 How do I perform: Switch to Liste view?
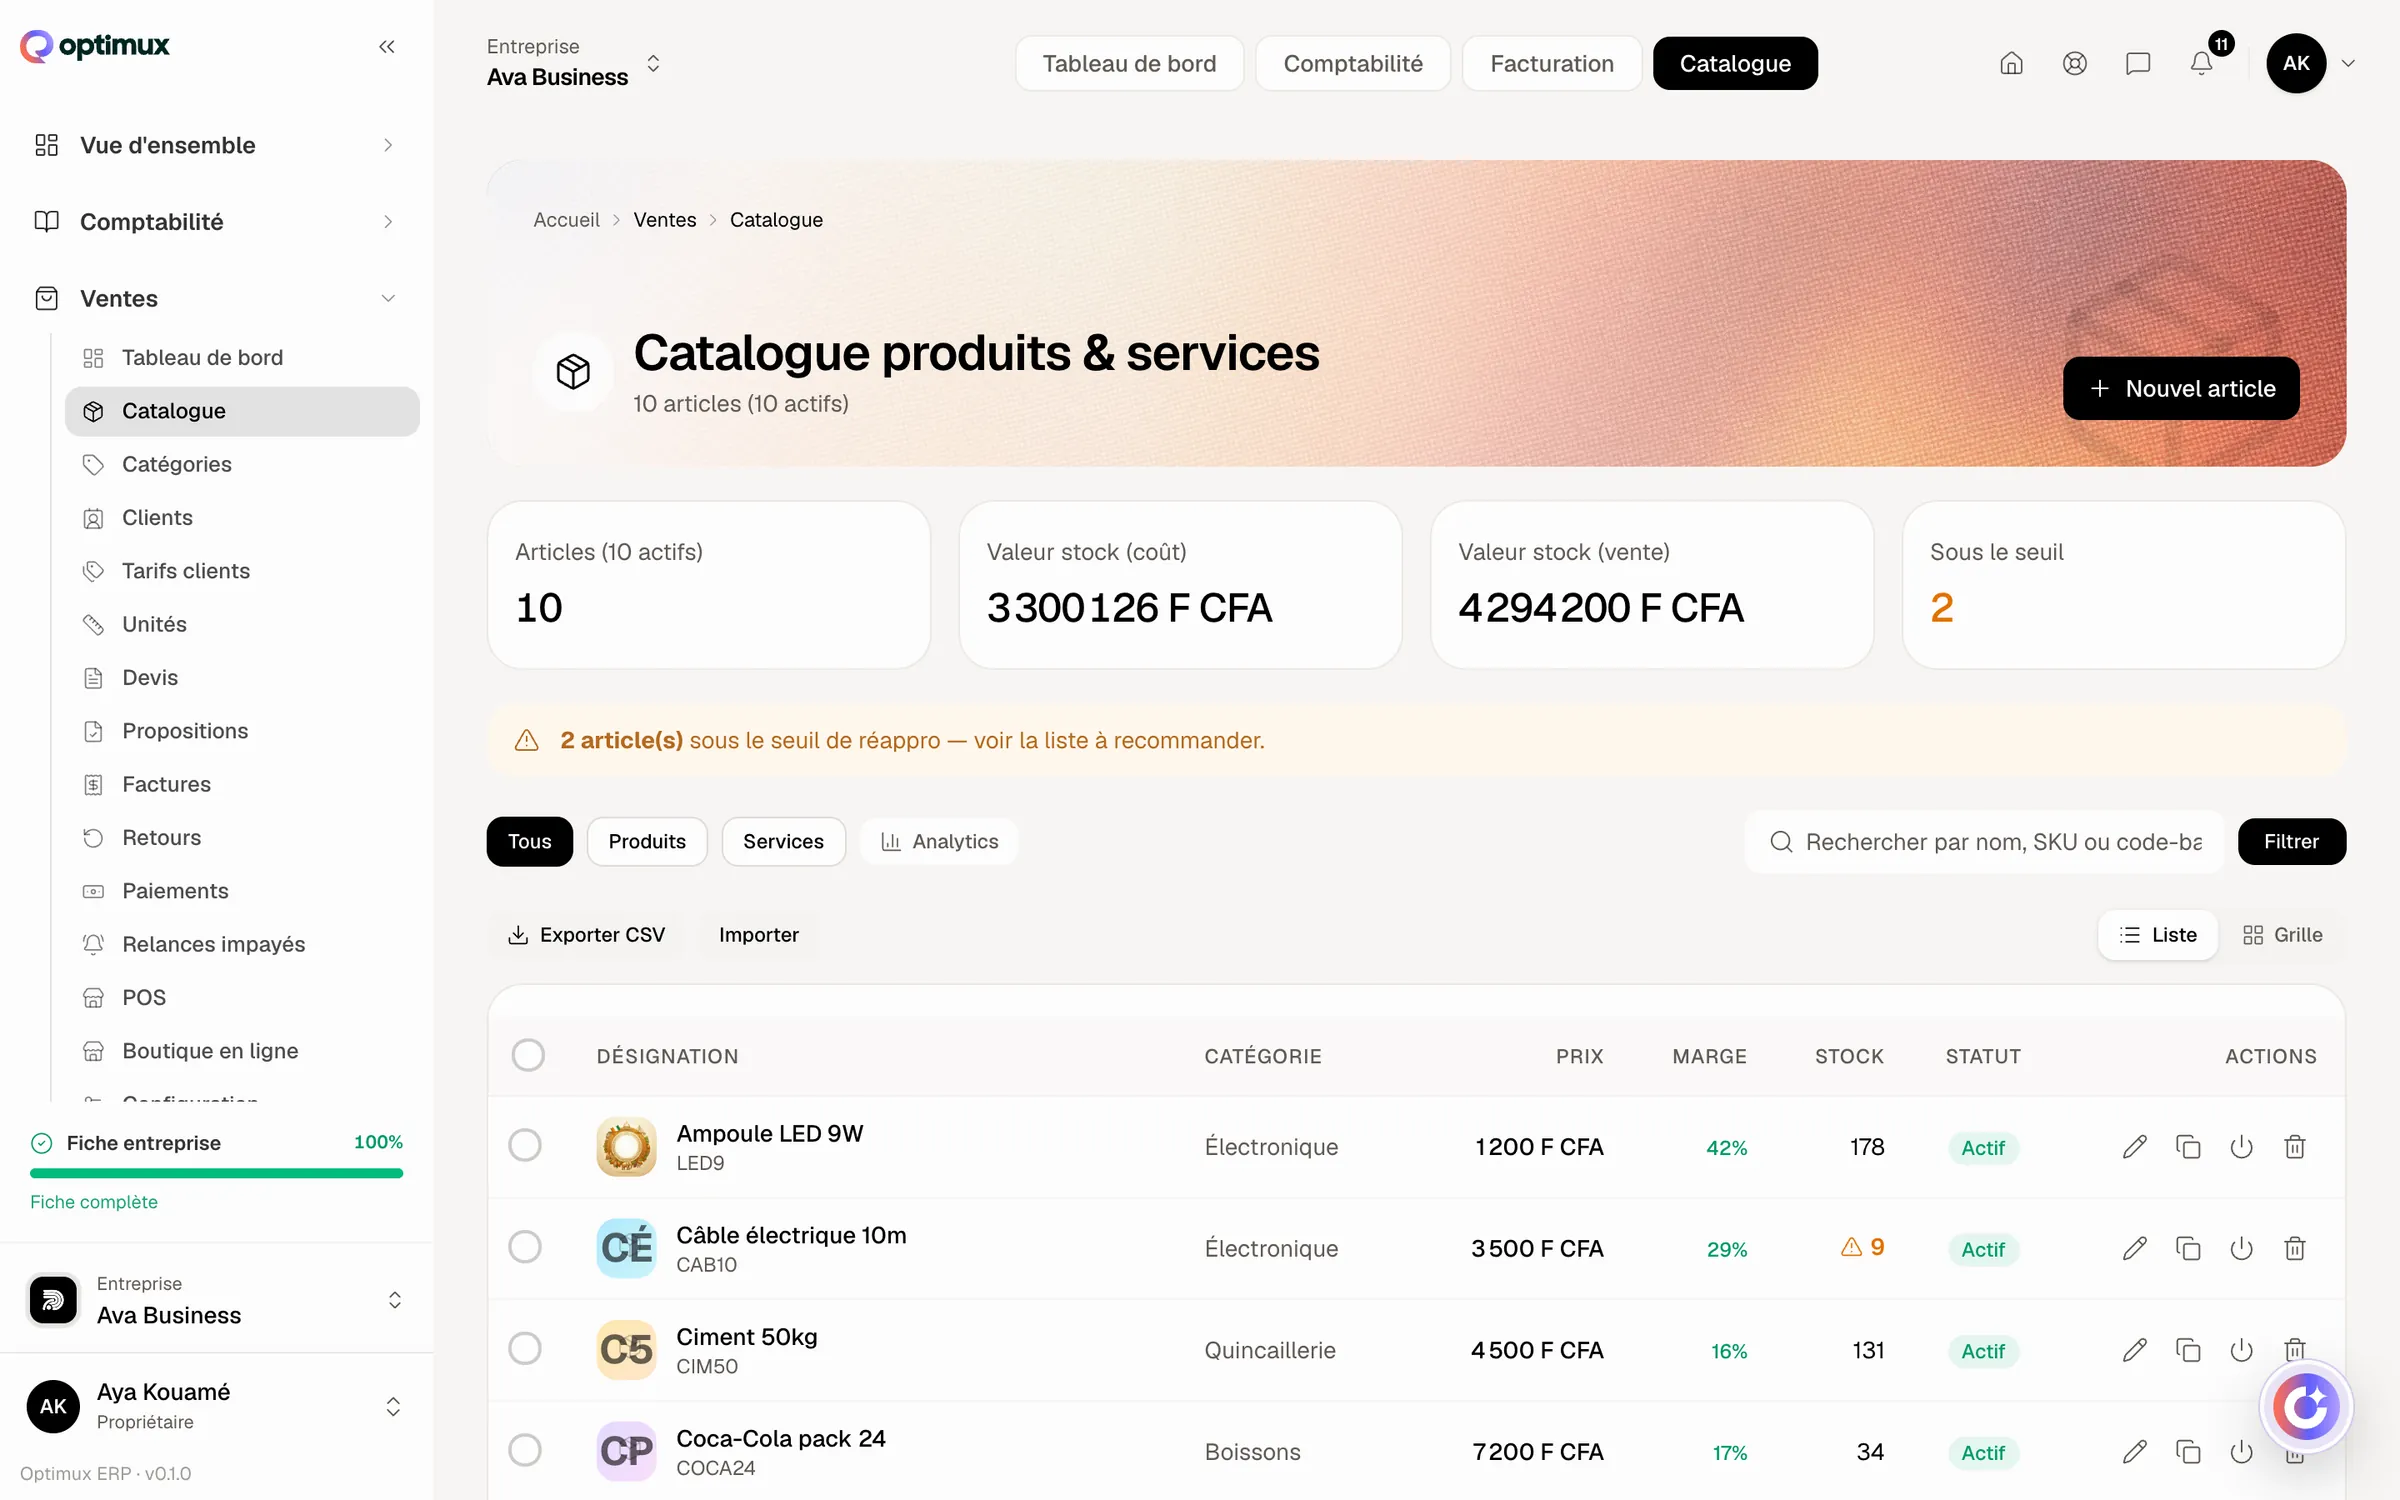[2158, 935]
